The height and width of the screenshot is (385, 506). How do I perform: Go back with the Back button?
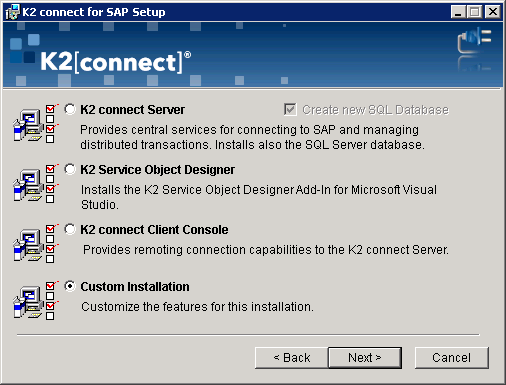pyautogui.click(x=292, y=358)
